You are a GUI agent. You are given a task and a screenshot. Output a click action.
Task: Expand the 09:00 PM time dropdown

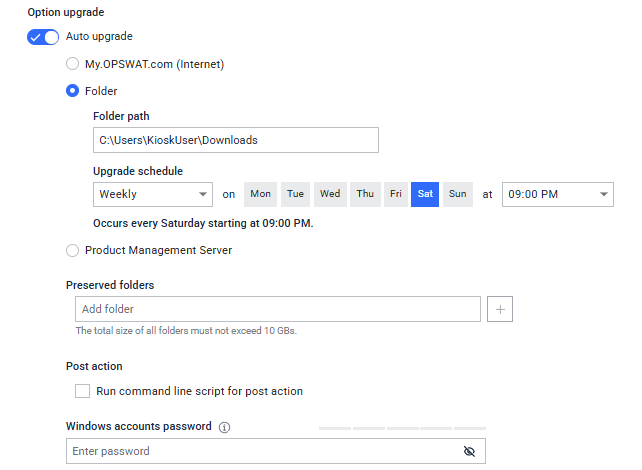point(558,194)
